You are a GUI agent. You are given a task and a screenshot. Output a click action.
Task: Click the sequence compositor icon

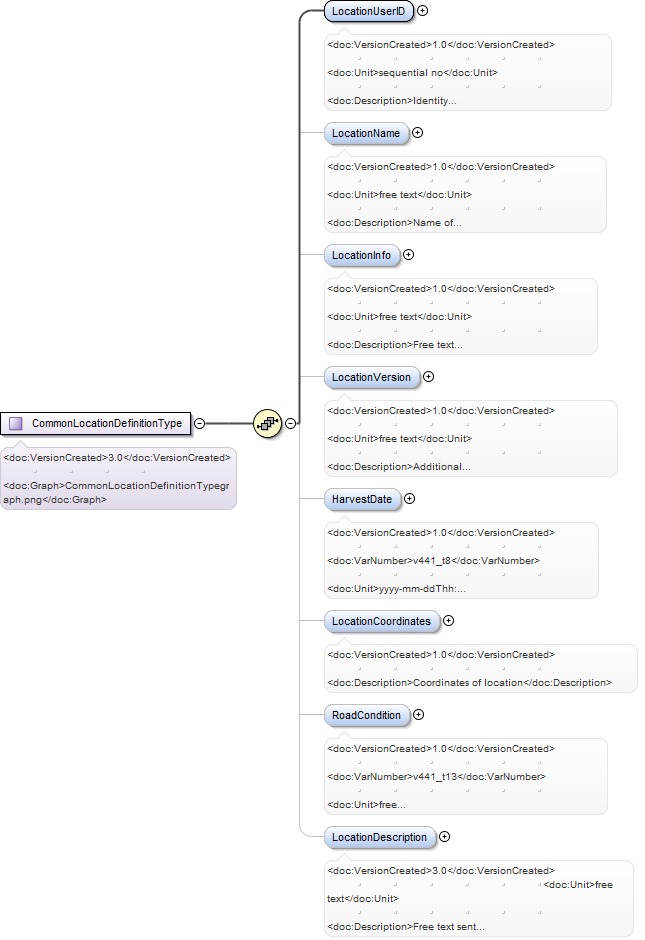tap(267, 423)
